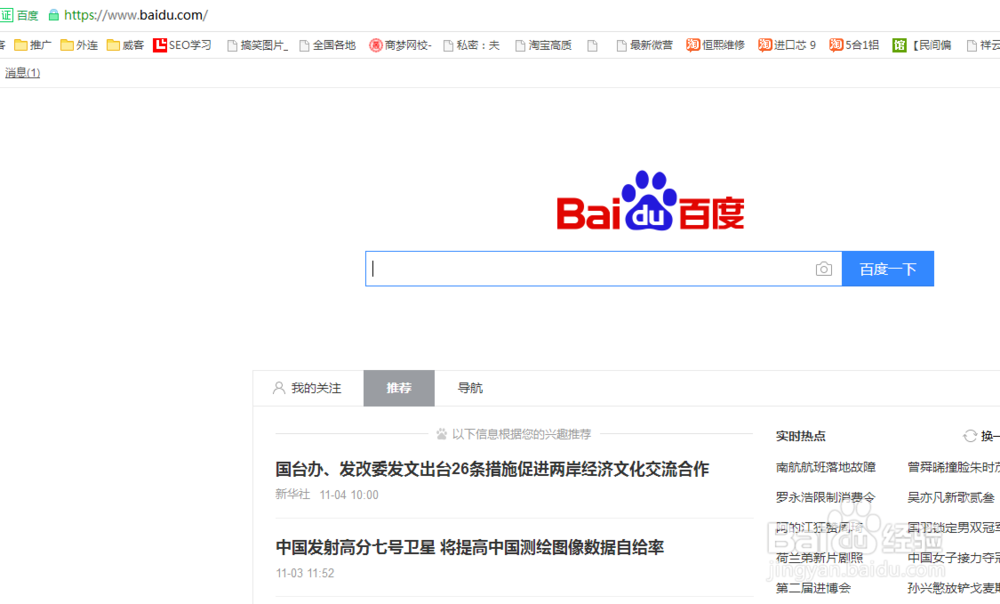This screenshot has height=604, width=1000.
Task: Open the 搞笑图片 bookmark
Action: coord(258,45)
